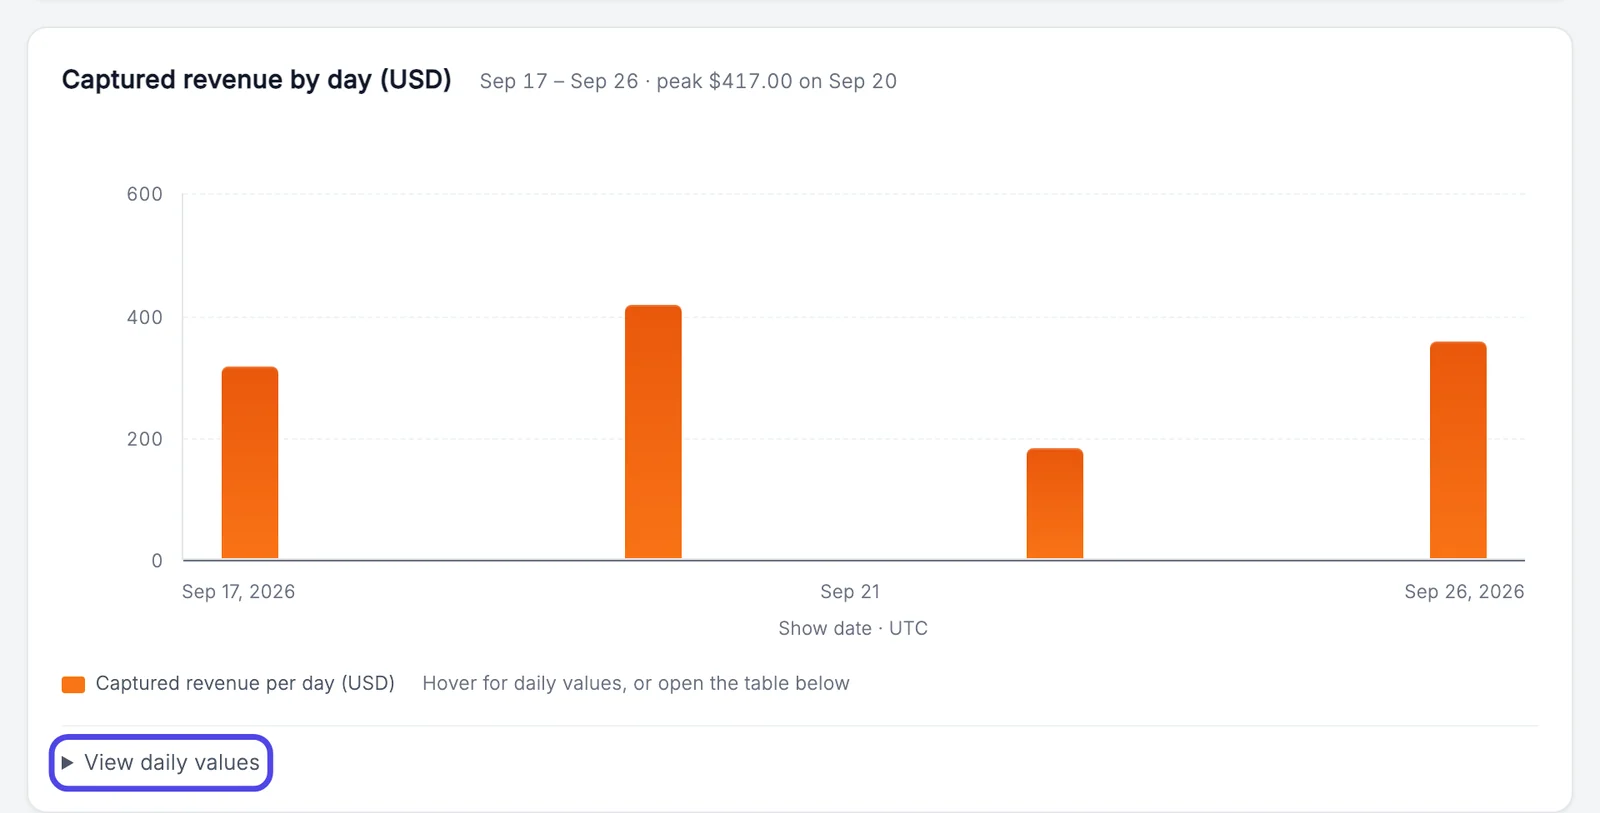The height and width of the screenshot is (813, 1600).
Task: Click the 'Sep 17 – Sep 26 · peak $417.00 on Sep 20' subtitle
Action: [688, 81]
